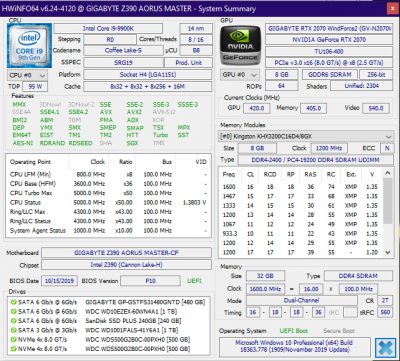Click the SSE4.2 feature label
The width and height of the screenshot is (400, 361).
pos(77,112)
